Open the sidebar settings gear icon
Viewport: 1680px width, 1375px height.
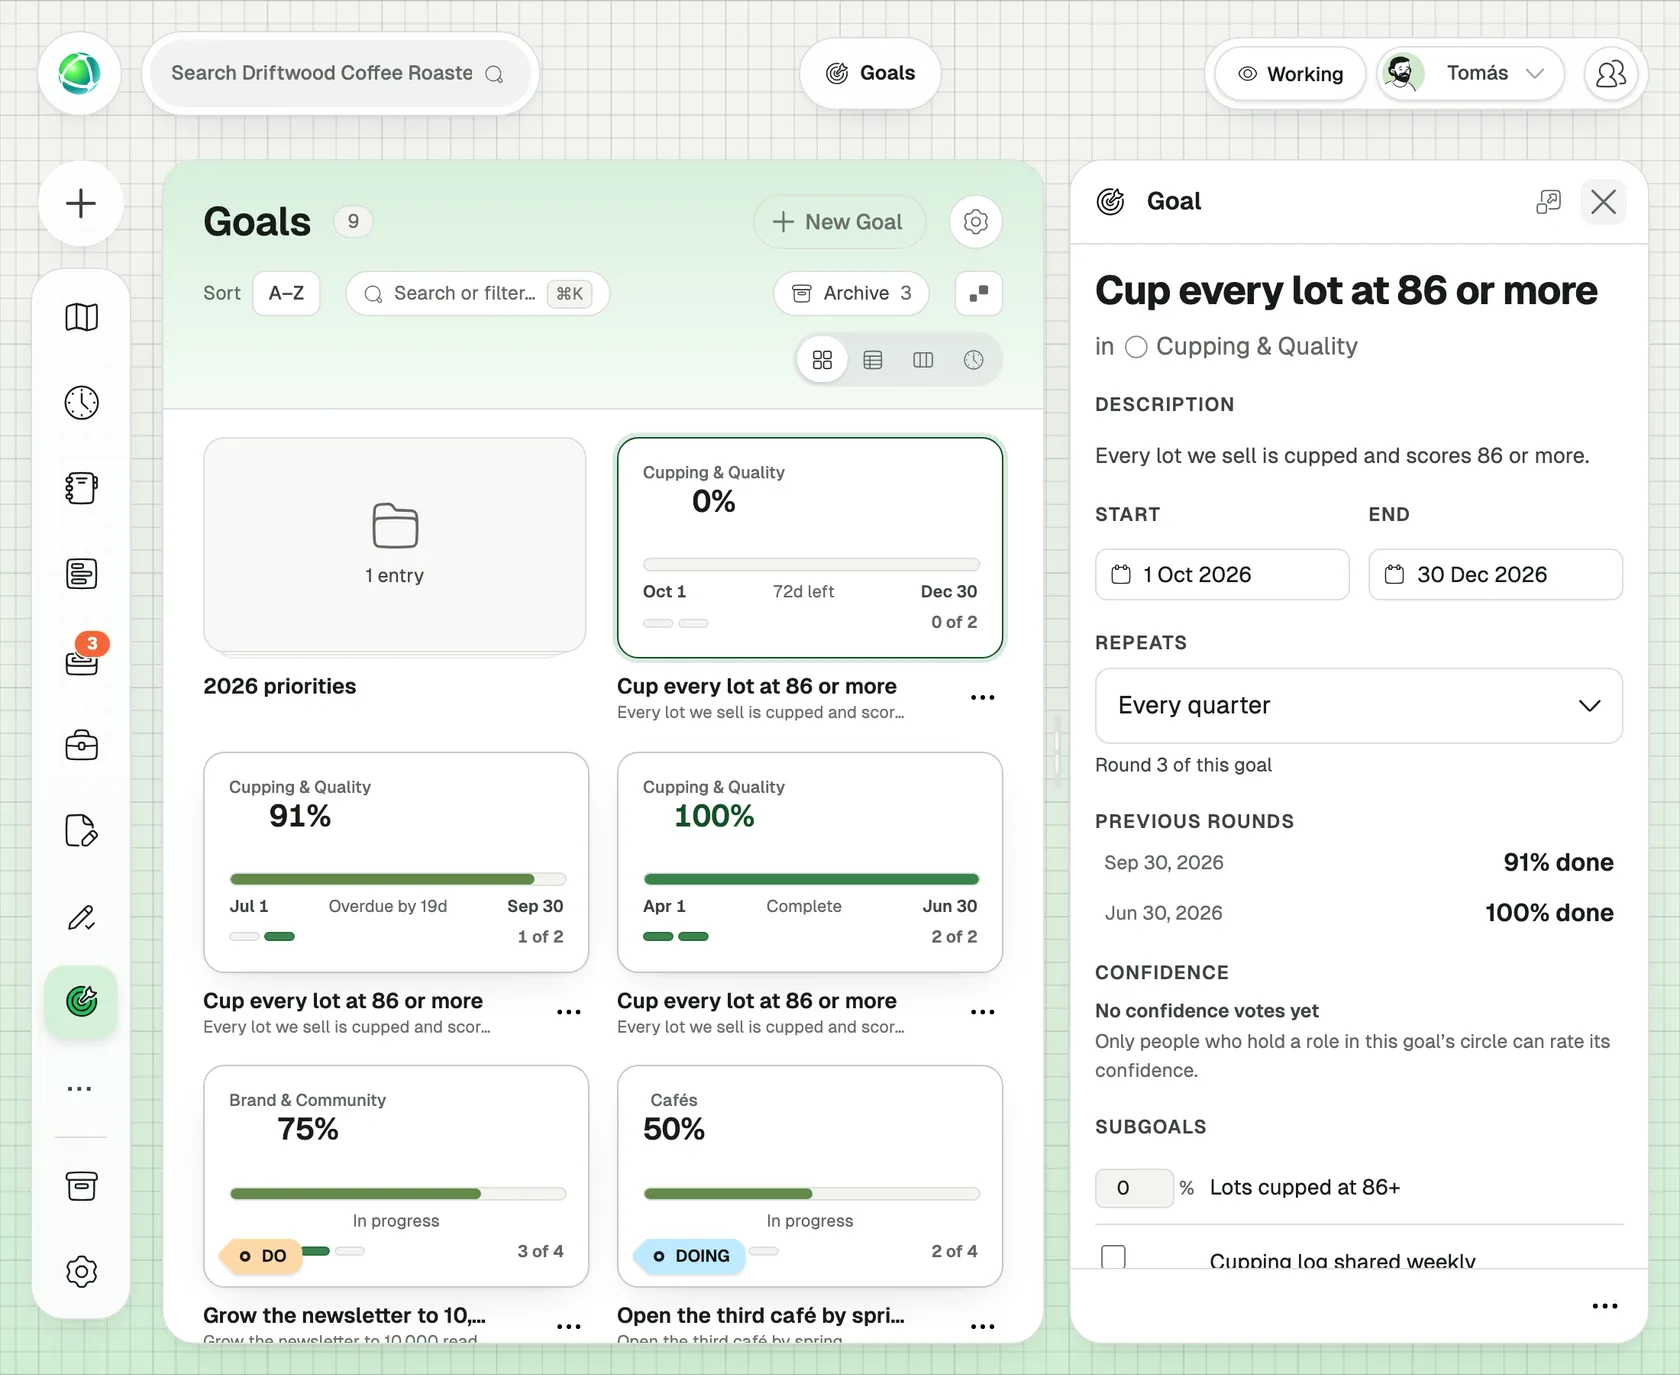coord(81,1271)
